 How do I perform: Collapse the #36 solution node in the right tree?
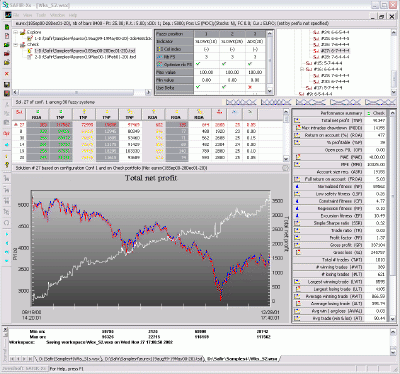point(302,69)
